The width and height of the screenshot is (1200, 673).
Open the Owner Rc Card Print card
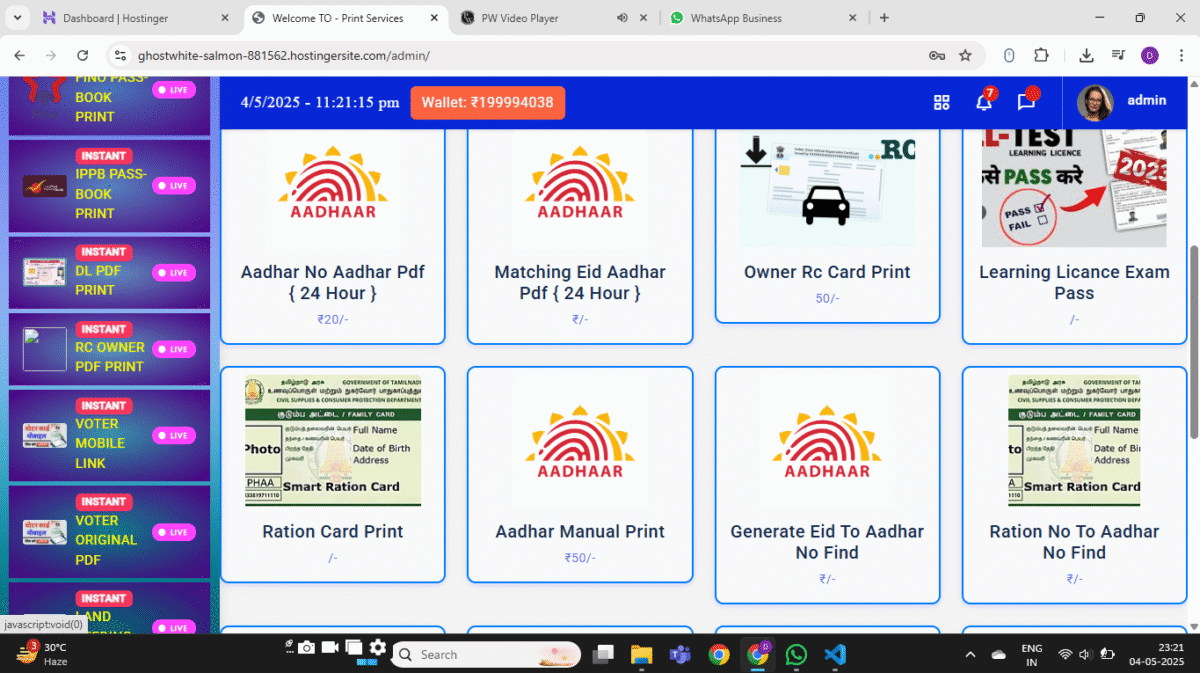tap(827, 226)
